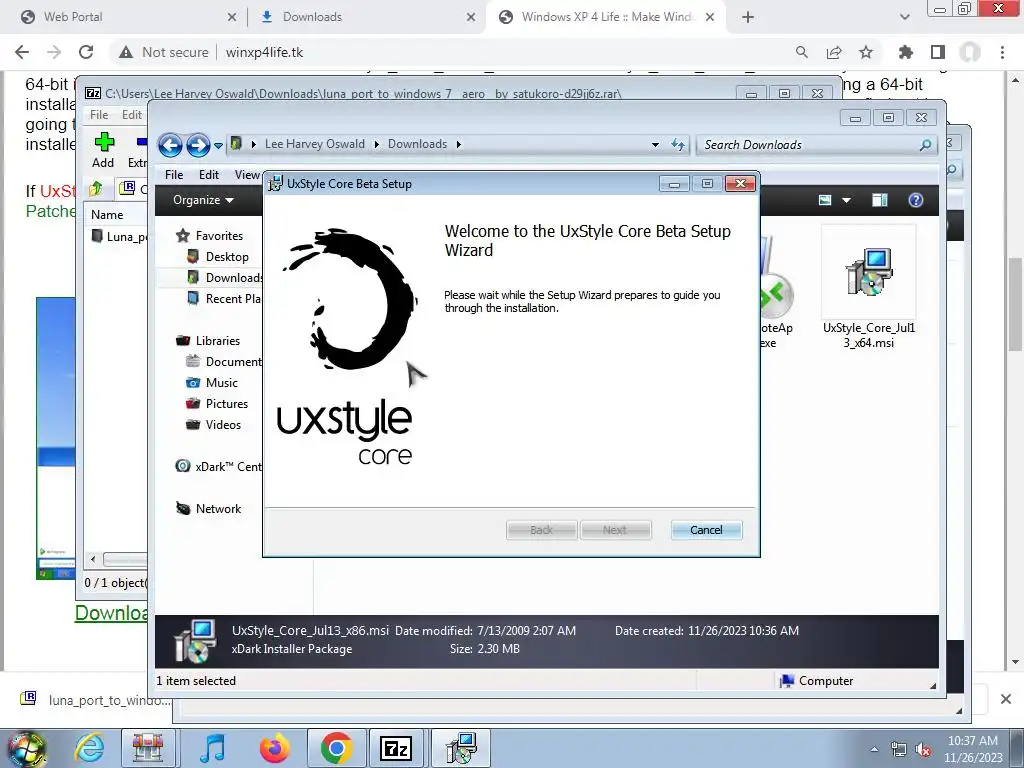Screen dimensions: 1024x768
Task: Close the download bar in Chrome
Action: tap(1006, 699)
